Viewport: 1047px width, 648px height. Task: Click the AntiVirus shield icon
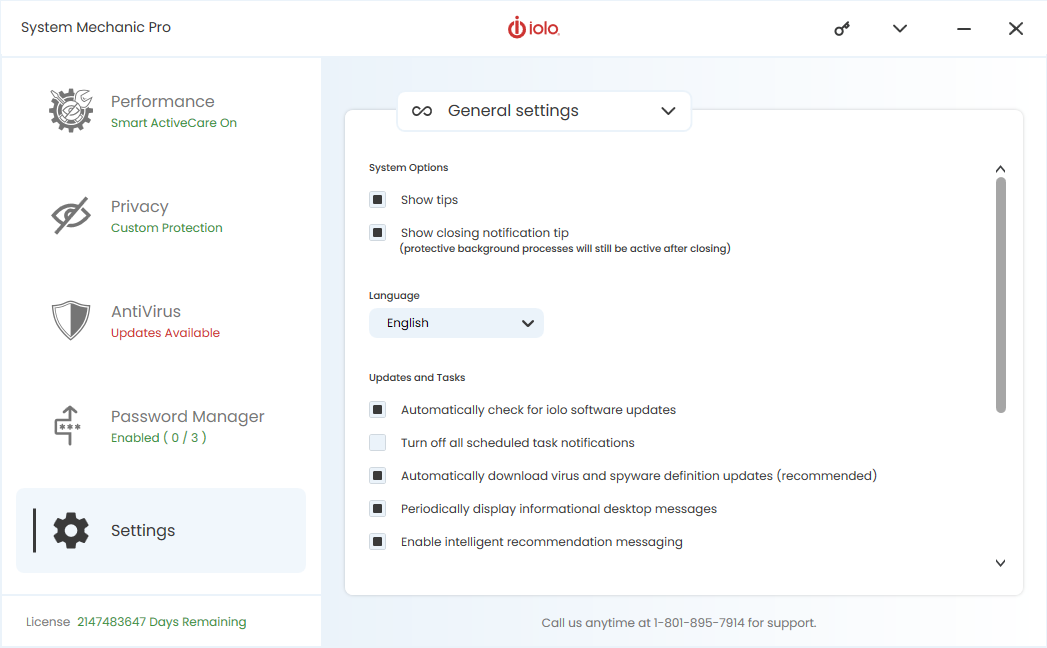click(71, 320)
